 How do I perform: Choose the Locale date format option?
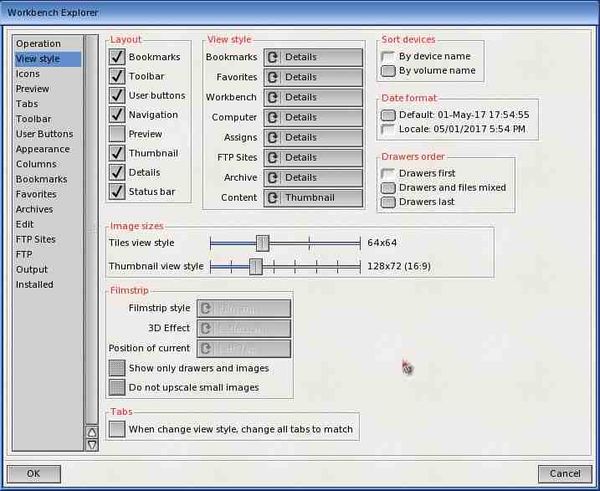388,129
